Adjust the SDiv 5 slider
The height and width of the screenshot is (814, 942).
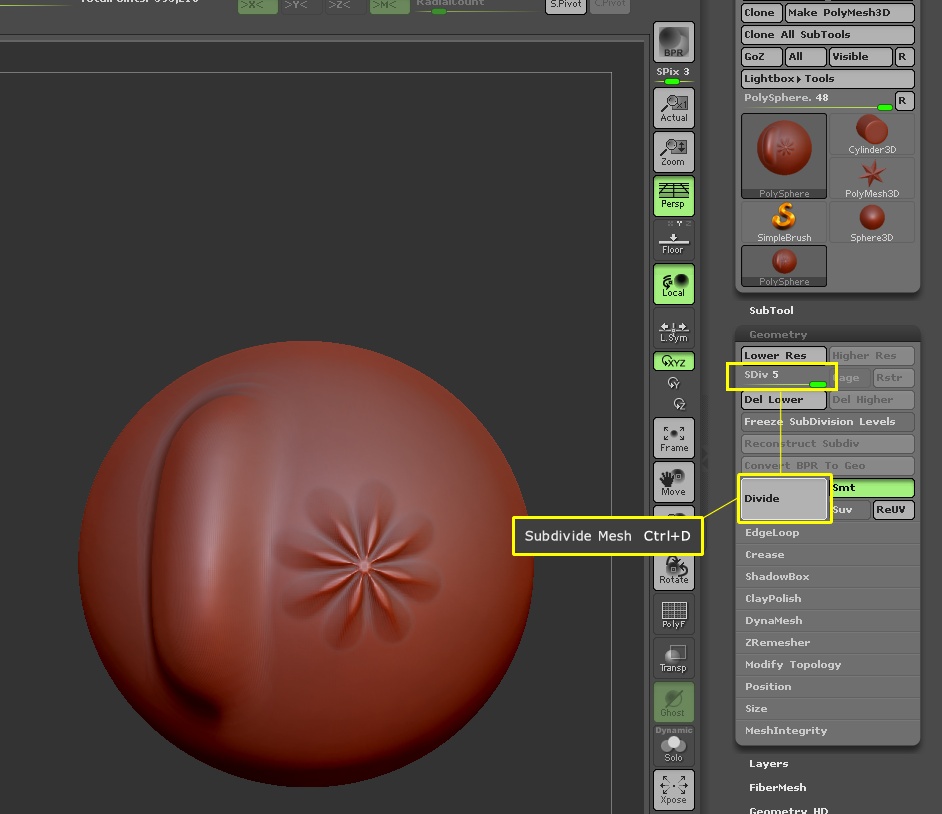coord(784,378)
